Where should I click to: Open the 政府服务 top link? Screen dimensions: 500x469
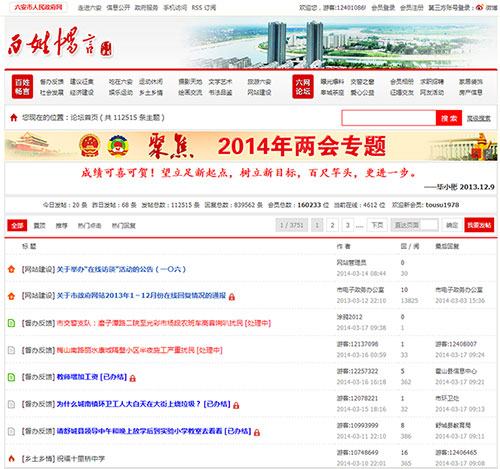[x=146, y=7]
